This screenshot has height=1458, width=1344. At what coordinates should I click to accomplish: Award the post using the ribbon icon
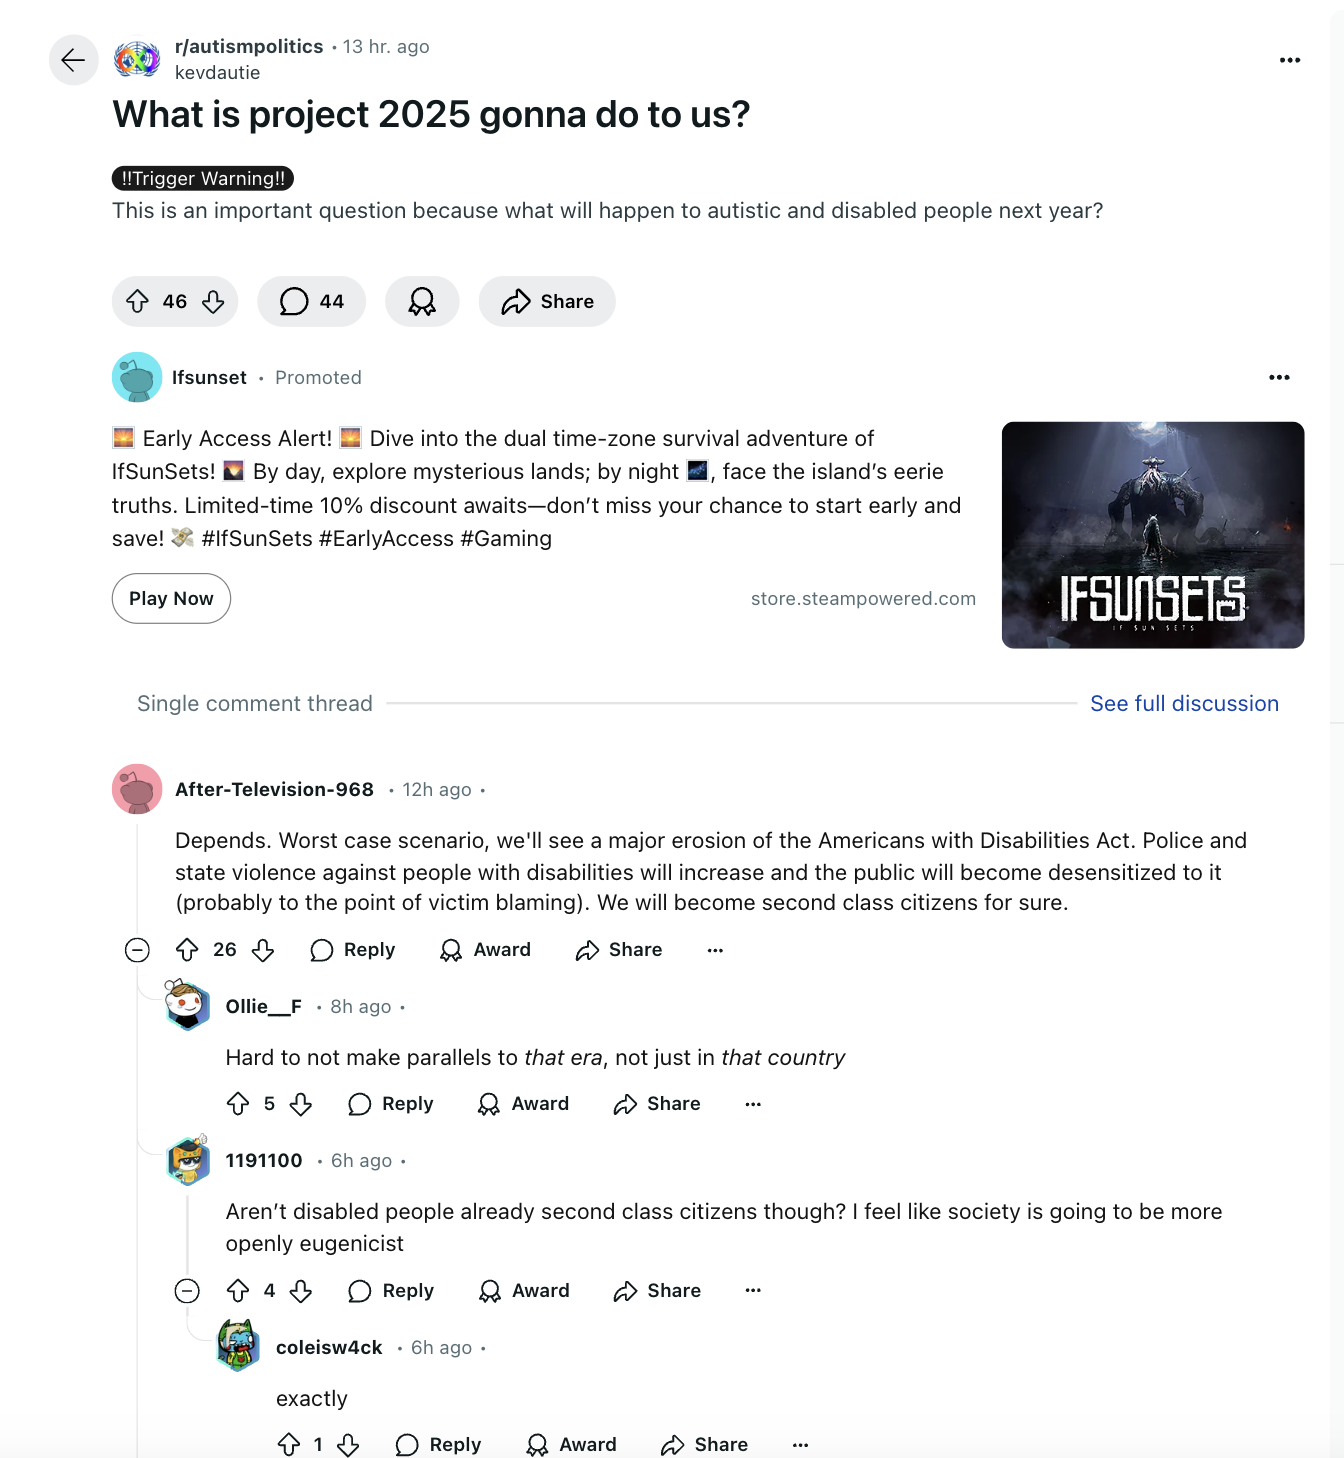(x=422, y=301)
